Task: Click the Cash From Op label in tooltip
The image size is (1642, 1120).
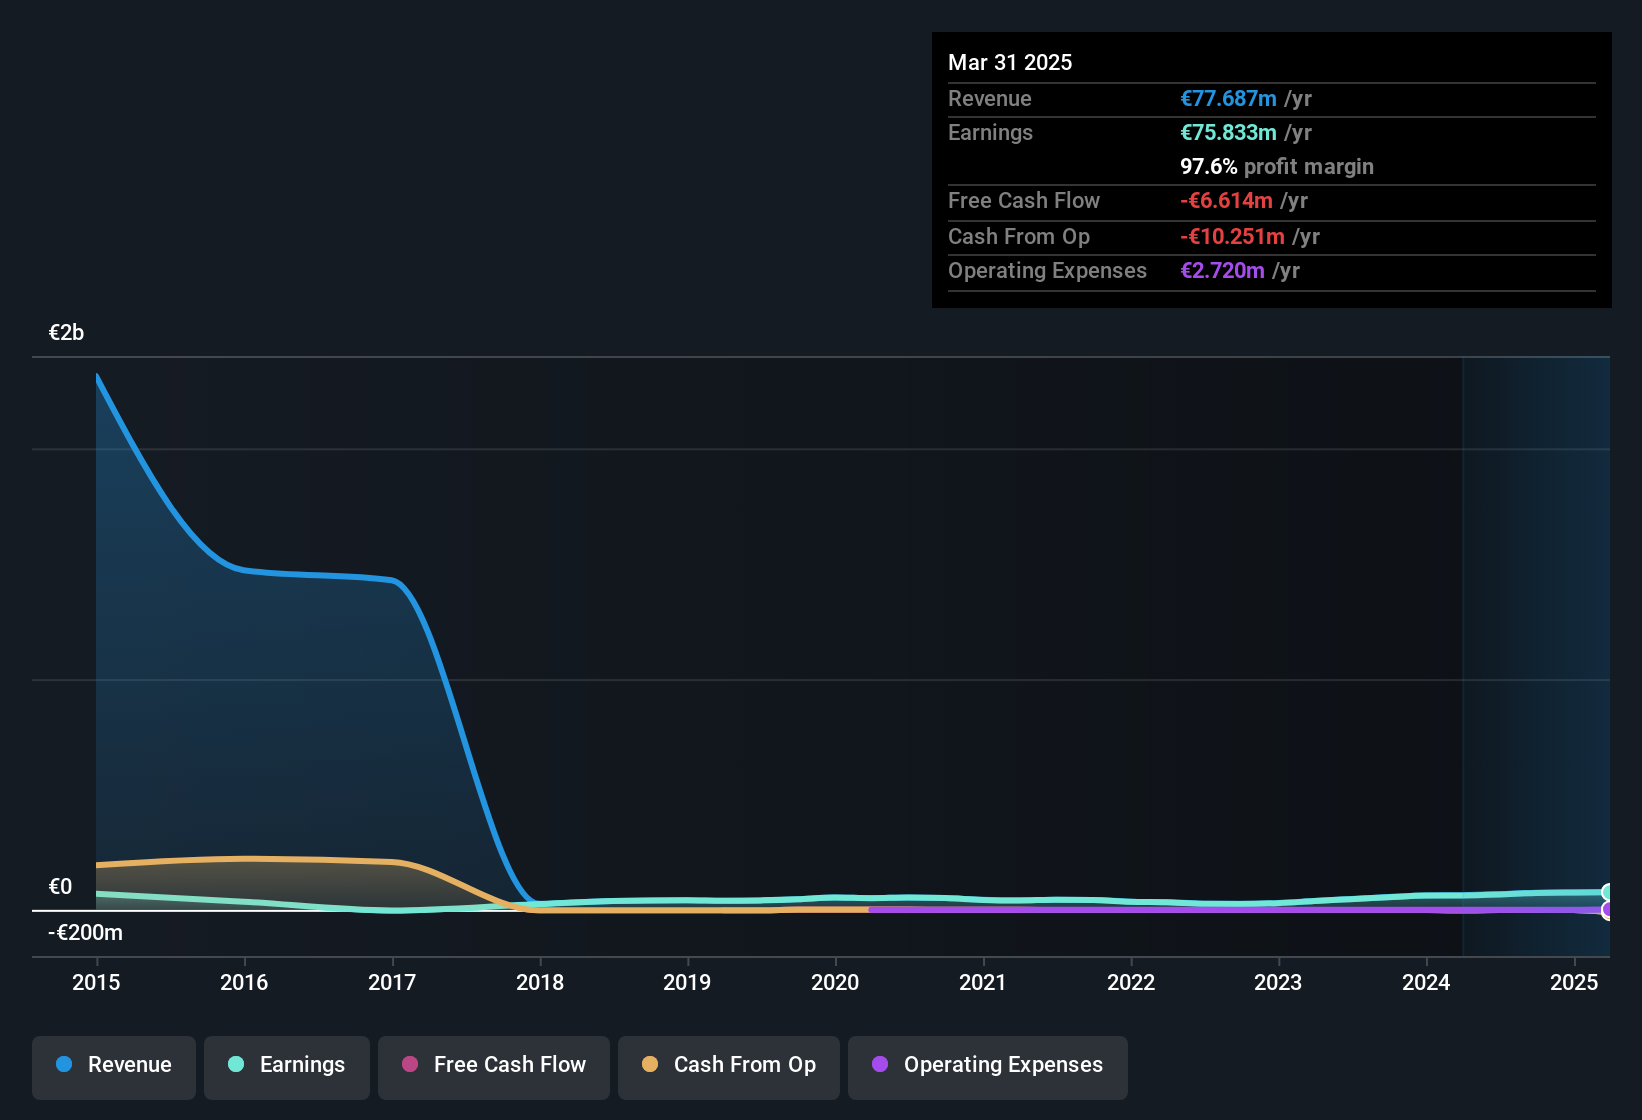Action: [x=1019, y=236]
